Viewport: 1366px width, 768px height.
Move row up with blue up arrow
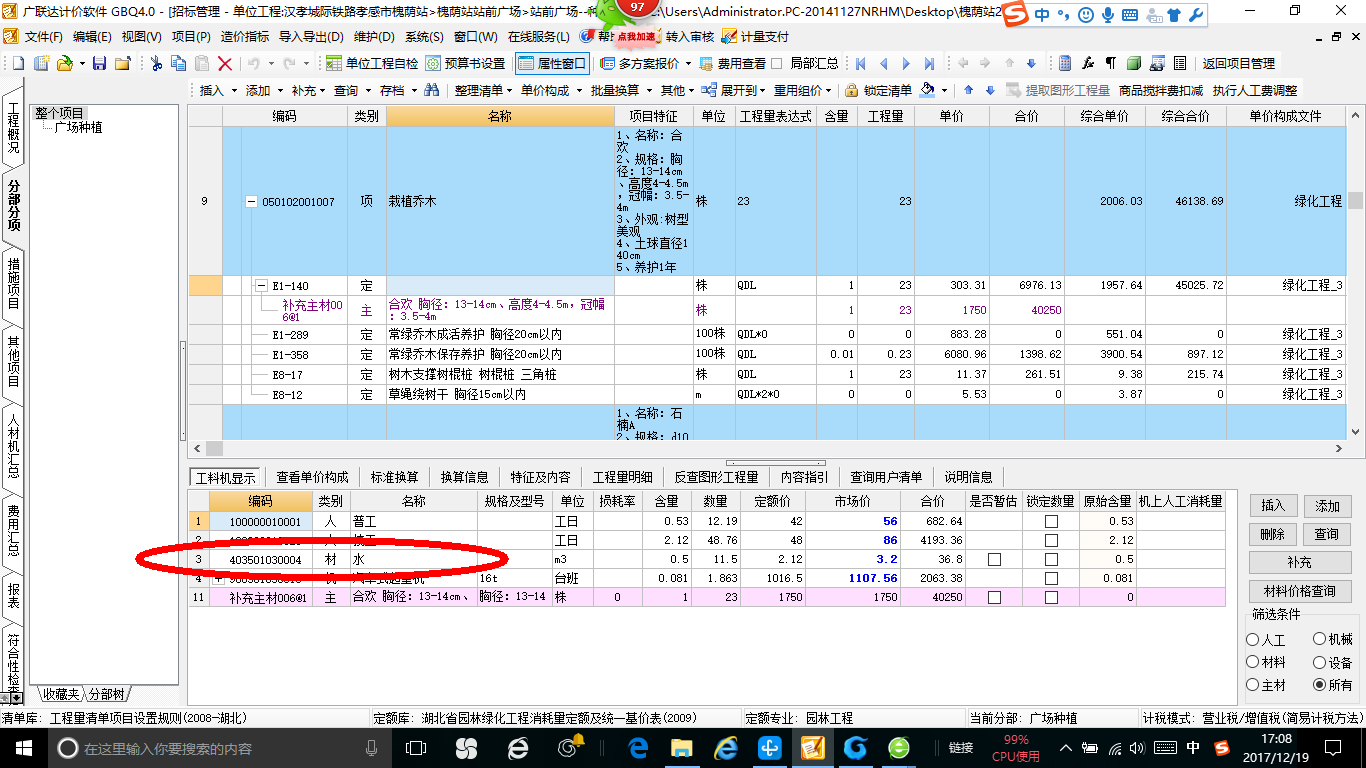[x=968, y=90]
